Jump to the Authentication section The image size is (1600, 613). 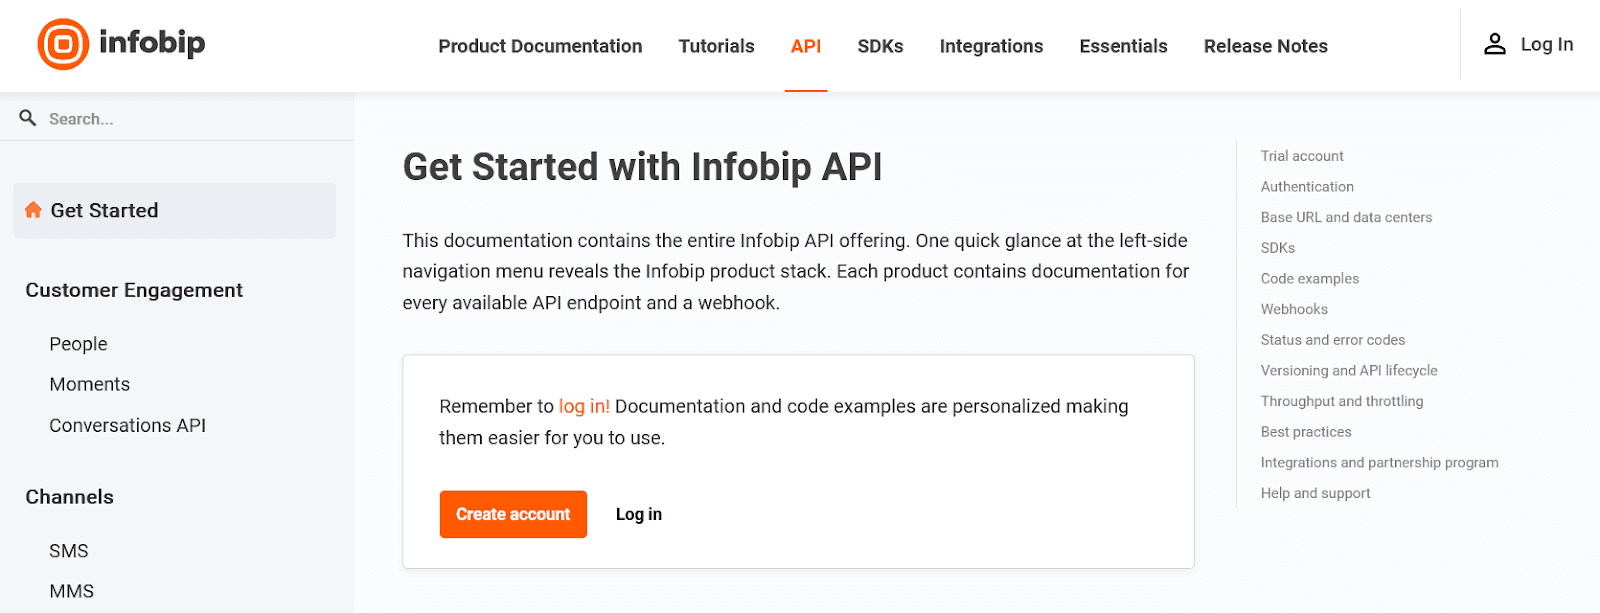click(1307, 187)
